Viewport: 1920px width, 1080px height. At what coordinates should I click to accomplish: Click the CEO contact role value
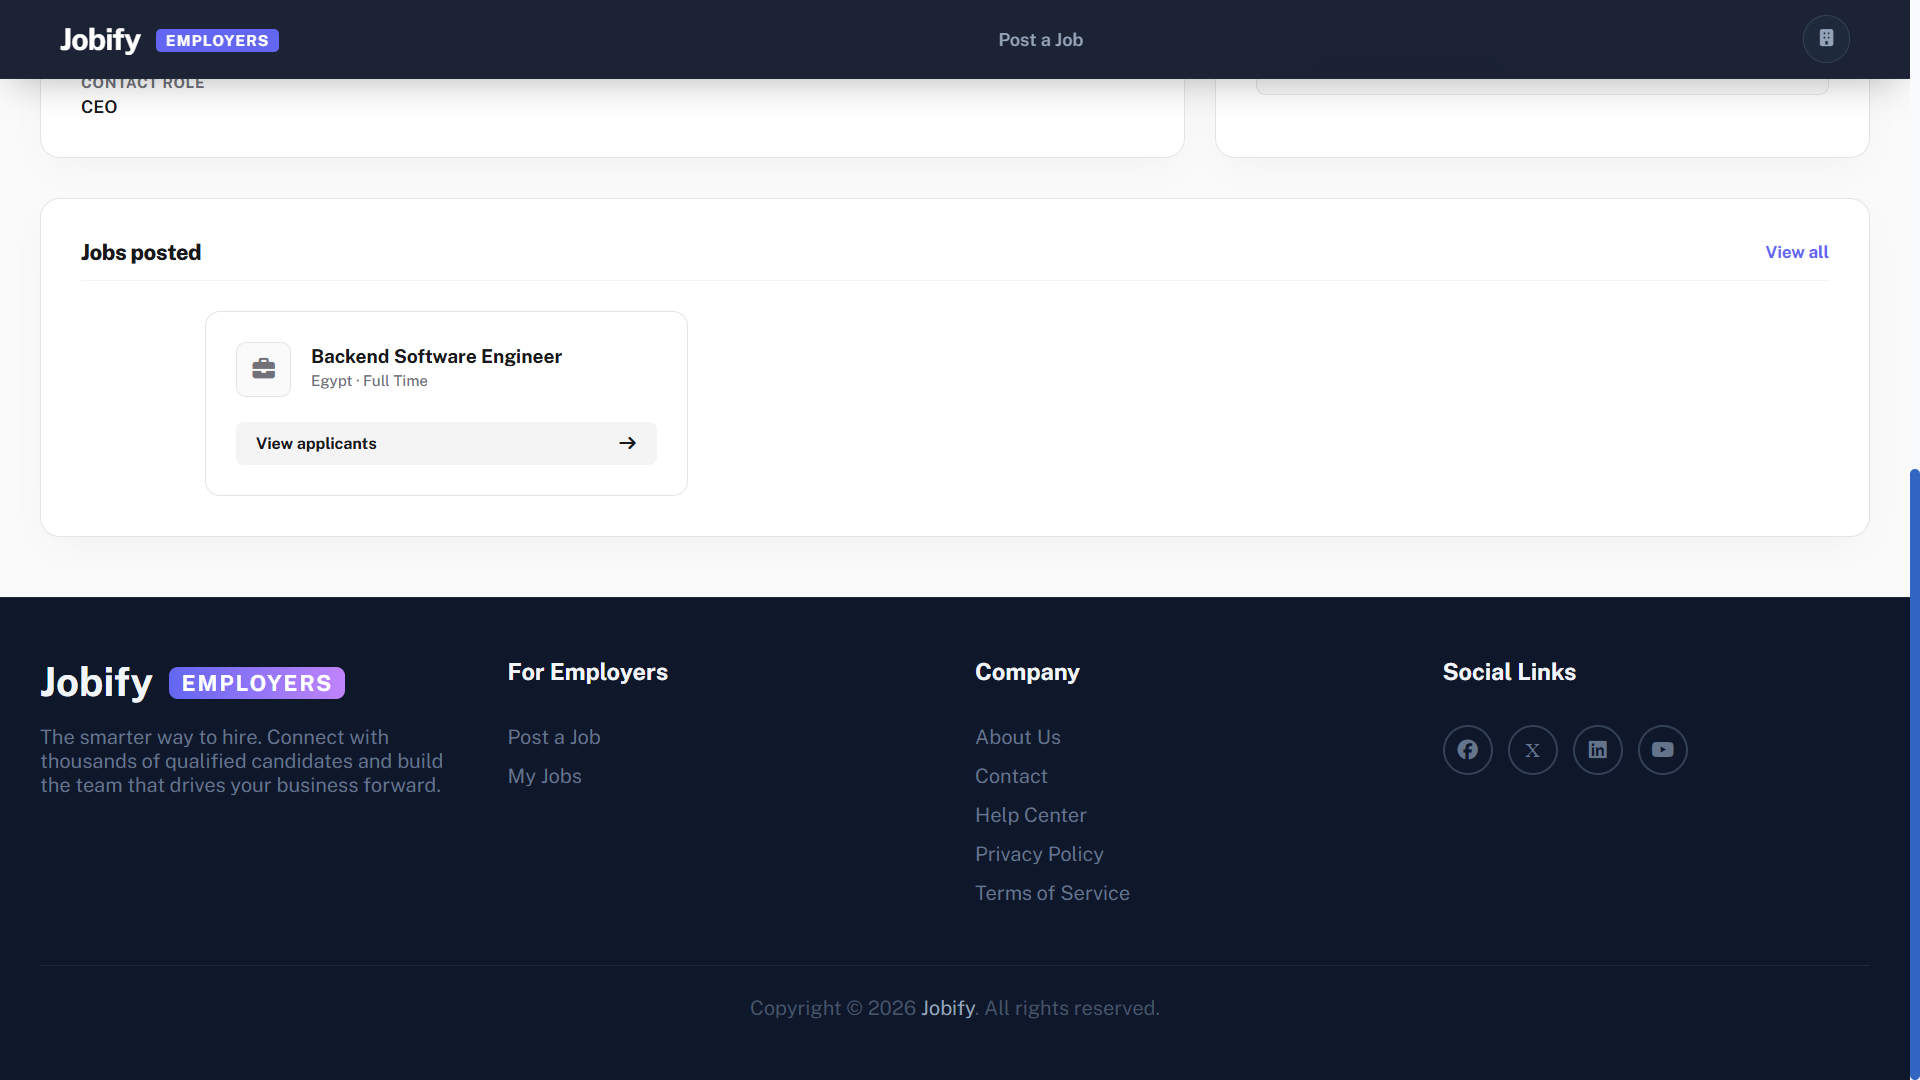(x=99, y=107)
